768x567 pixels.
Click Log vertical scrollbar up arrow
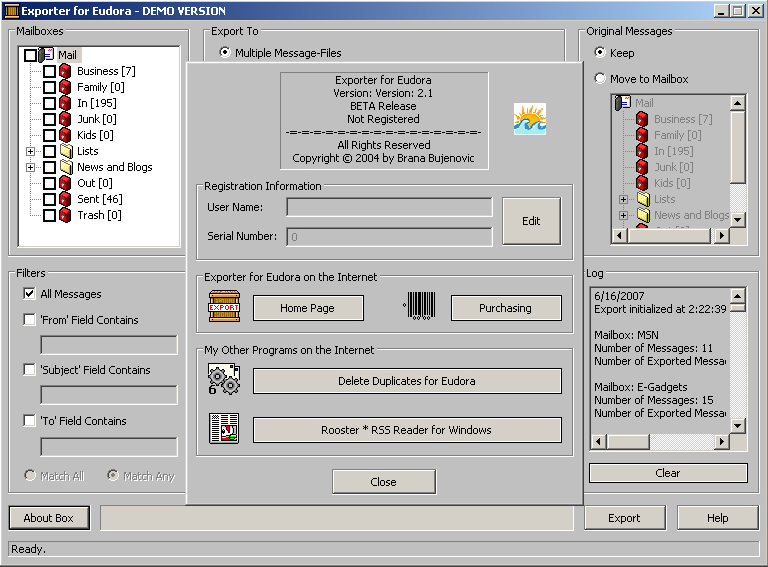point(738,295)
